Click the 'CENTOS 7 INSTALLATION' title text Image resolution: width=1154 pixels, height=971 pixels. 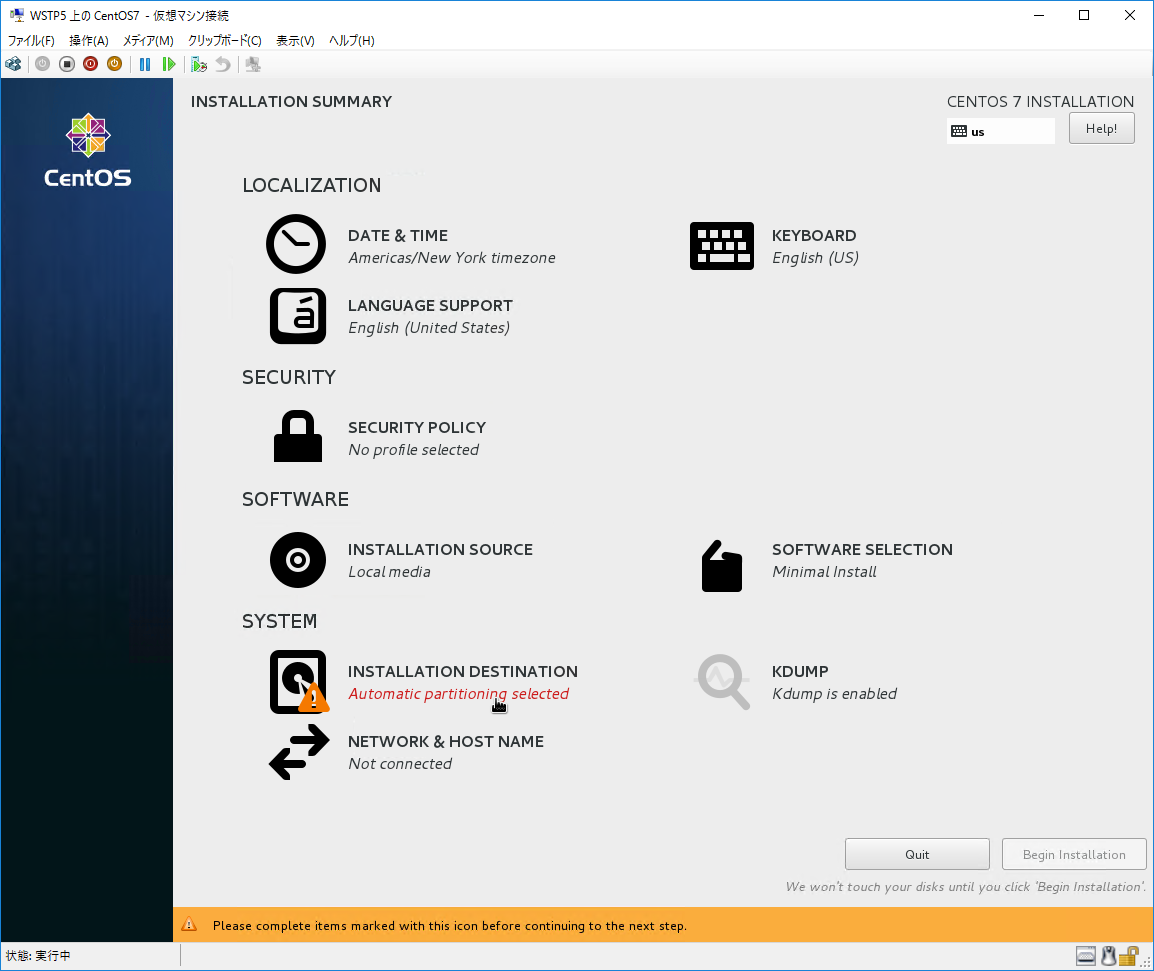[x=1040, y=102]
